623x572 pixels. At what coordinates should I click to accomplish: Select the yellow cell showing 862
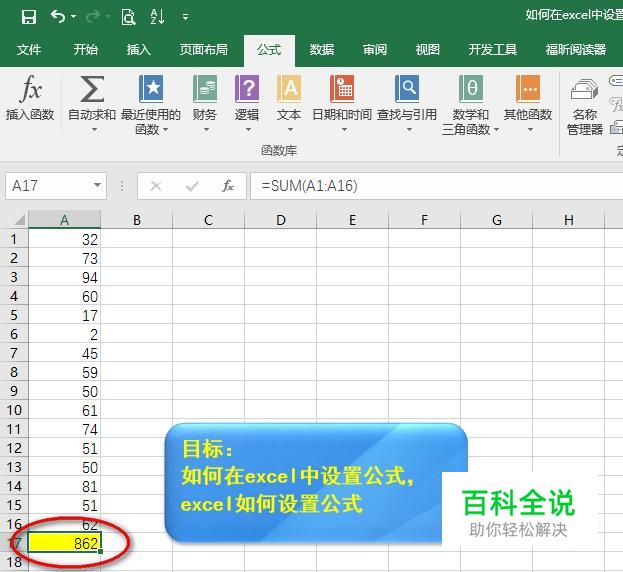(65, 543)
